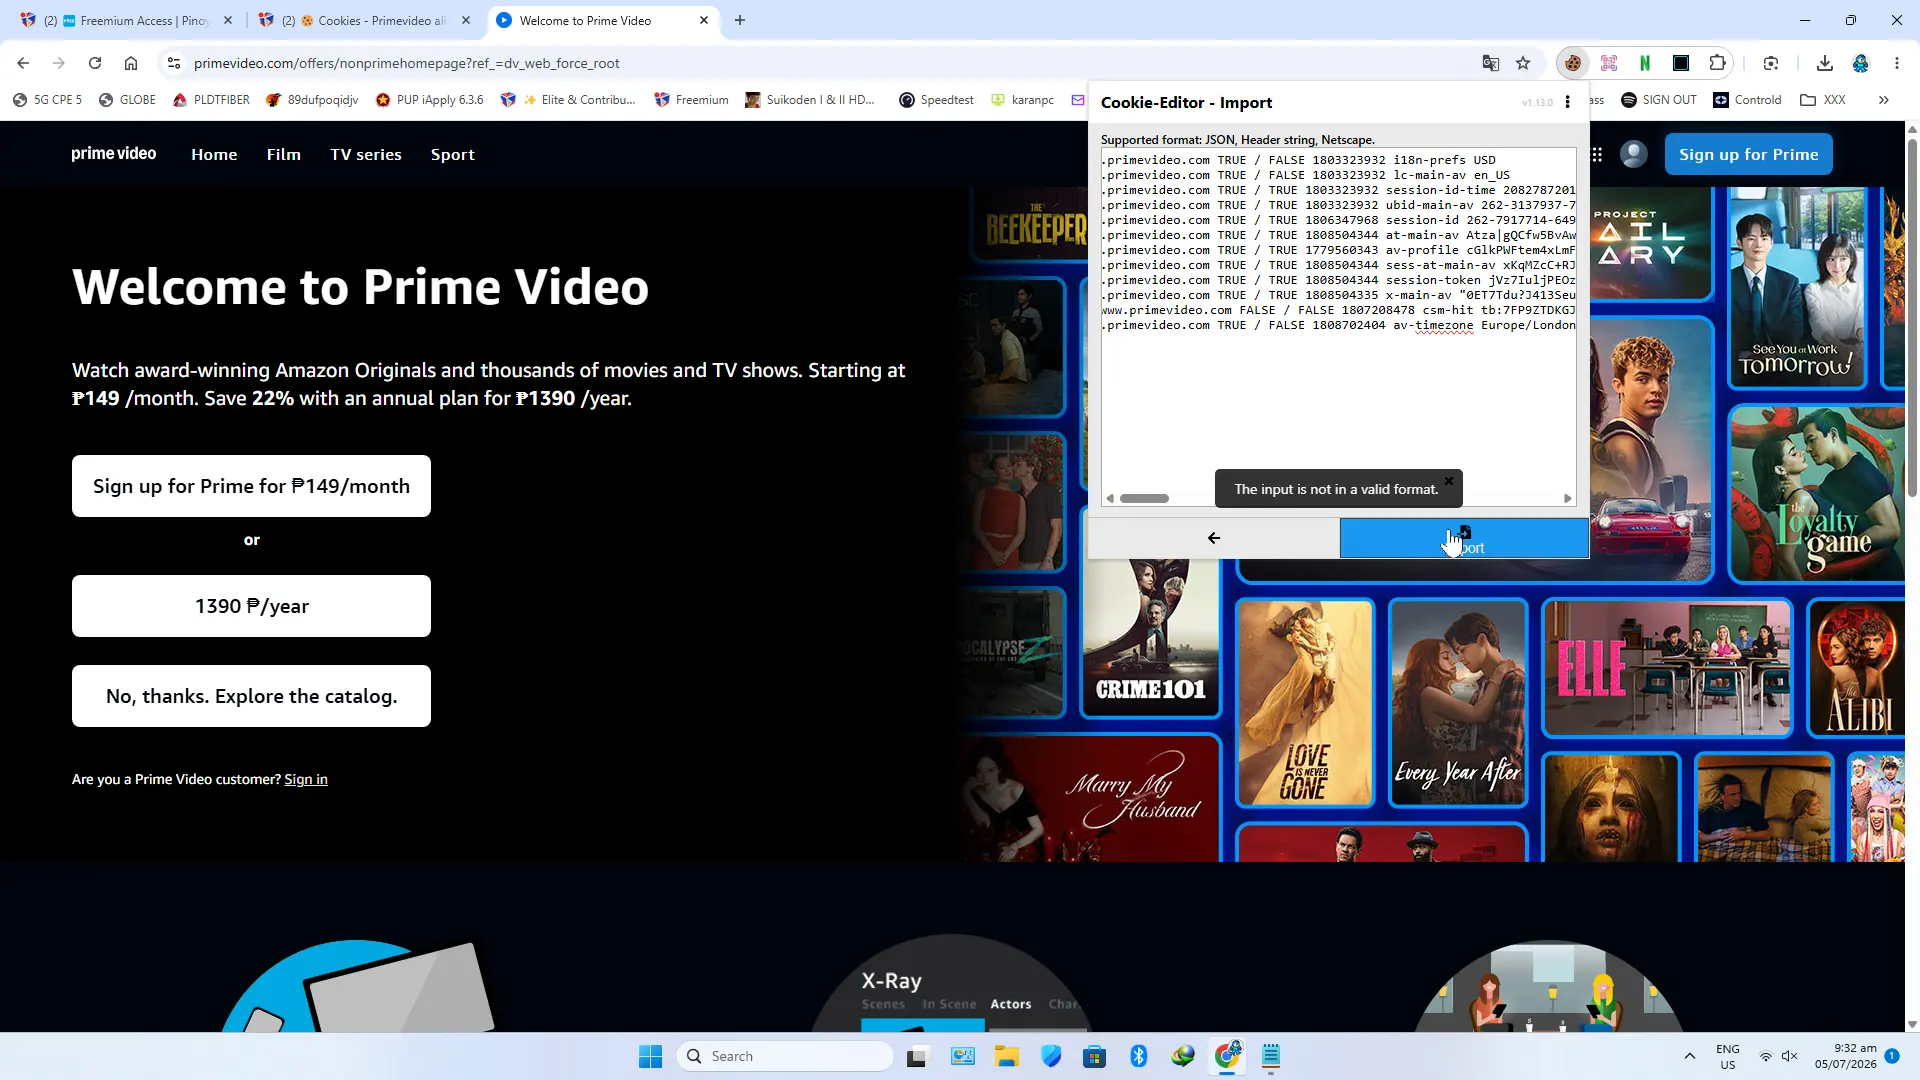Open the Cookie-Editor three-dot menu
The width and height of the screenshot is (1920, 1080).
1567,102
